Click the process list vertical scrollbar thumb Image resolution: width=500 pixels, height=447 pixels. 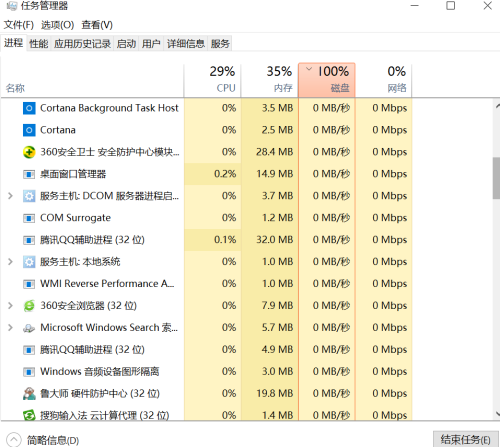point(496,178)
